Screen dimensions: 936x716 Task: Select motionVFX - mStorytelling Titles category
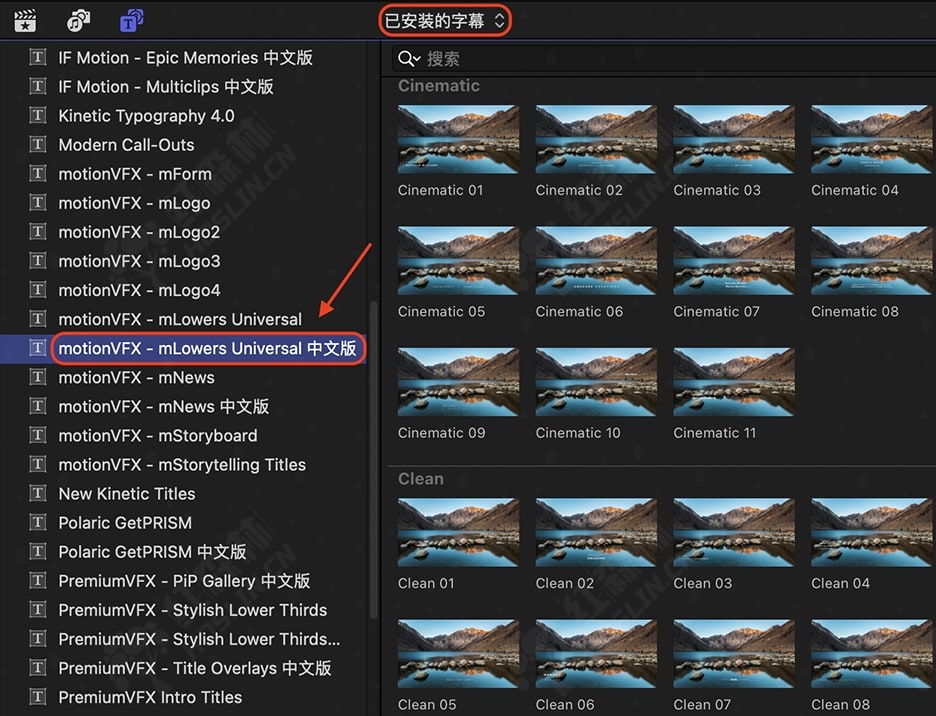[x=182, y=465]
